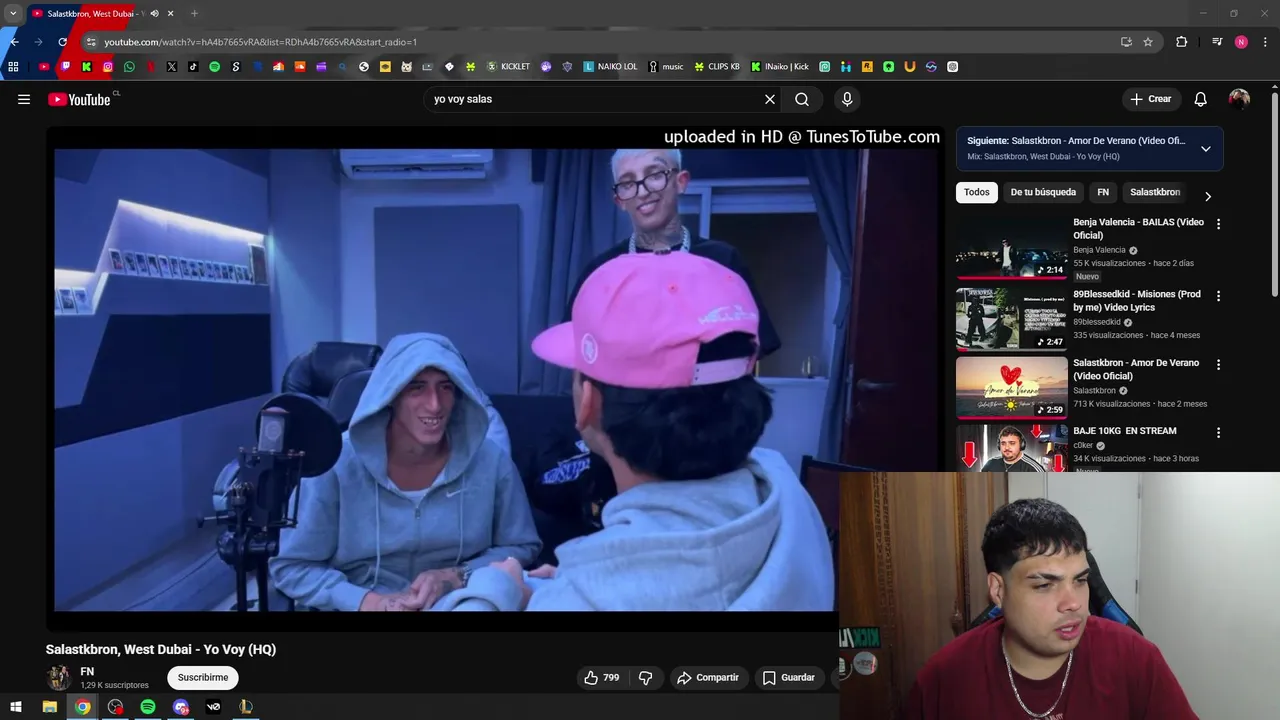This screenshot has width=1280, height=720.
Task: Open a new Chrome tab
Action: [194, 14]
